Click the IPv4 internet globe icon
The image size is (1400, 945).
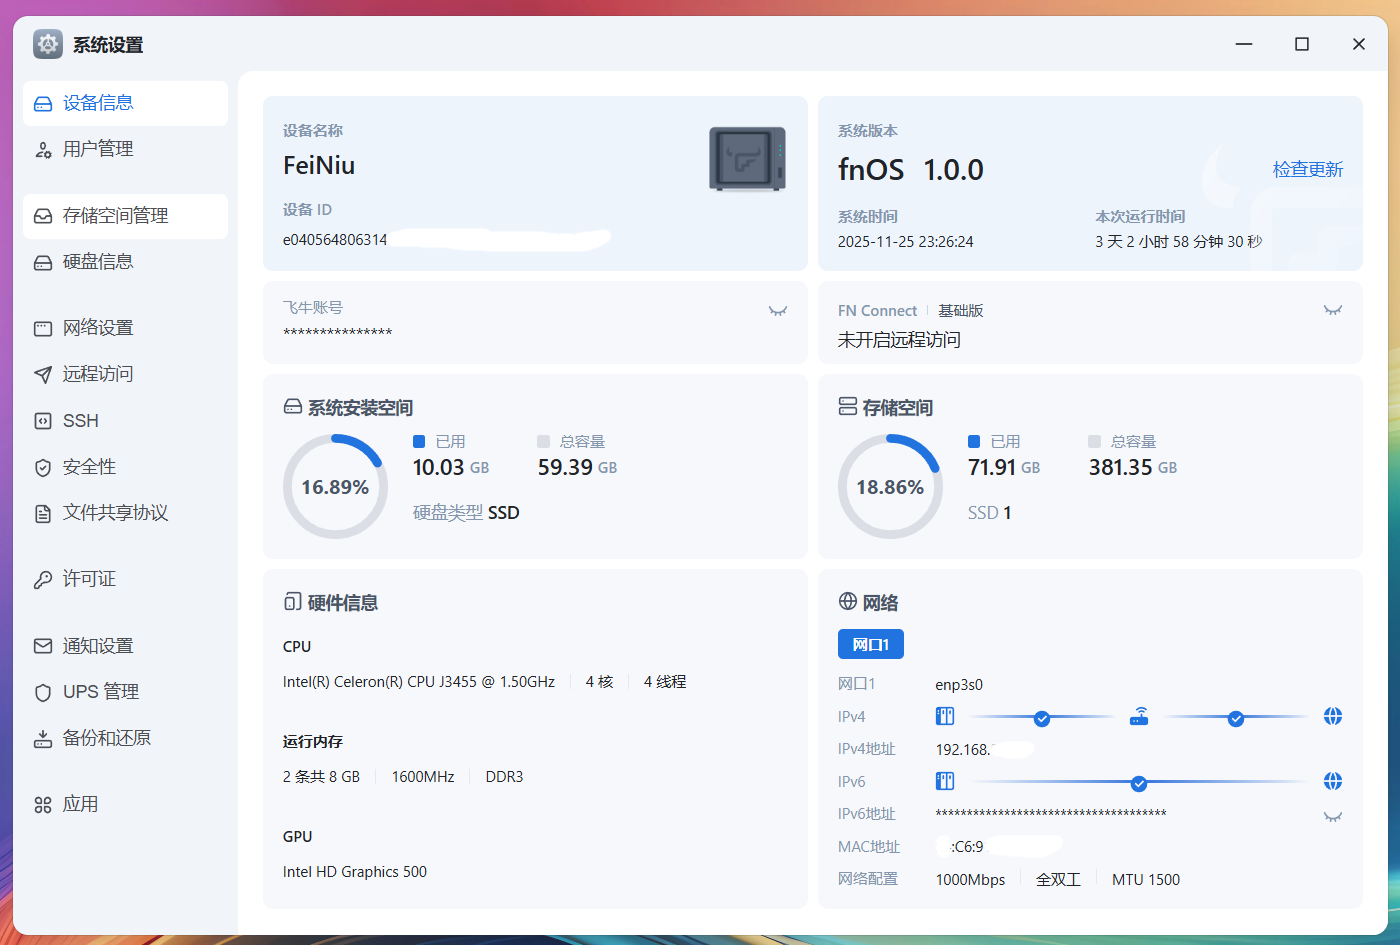click(x=1332, y=717)
